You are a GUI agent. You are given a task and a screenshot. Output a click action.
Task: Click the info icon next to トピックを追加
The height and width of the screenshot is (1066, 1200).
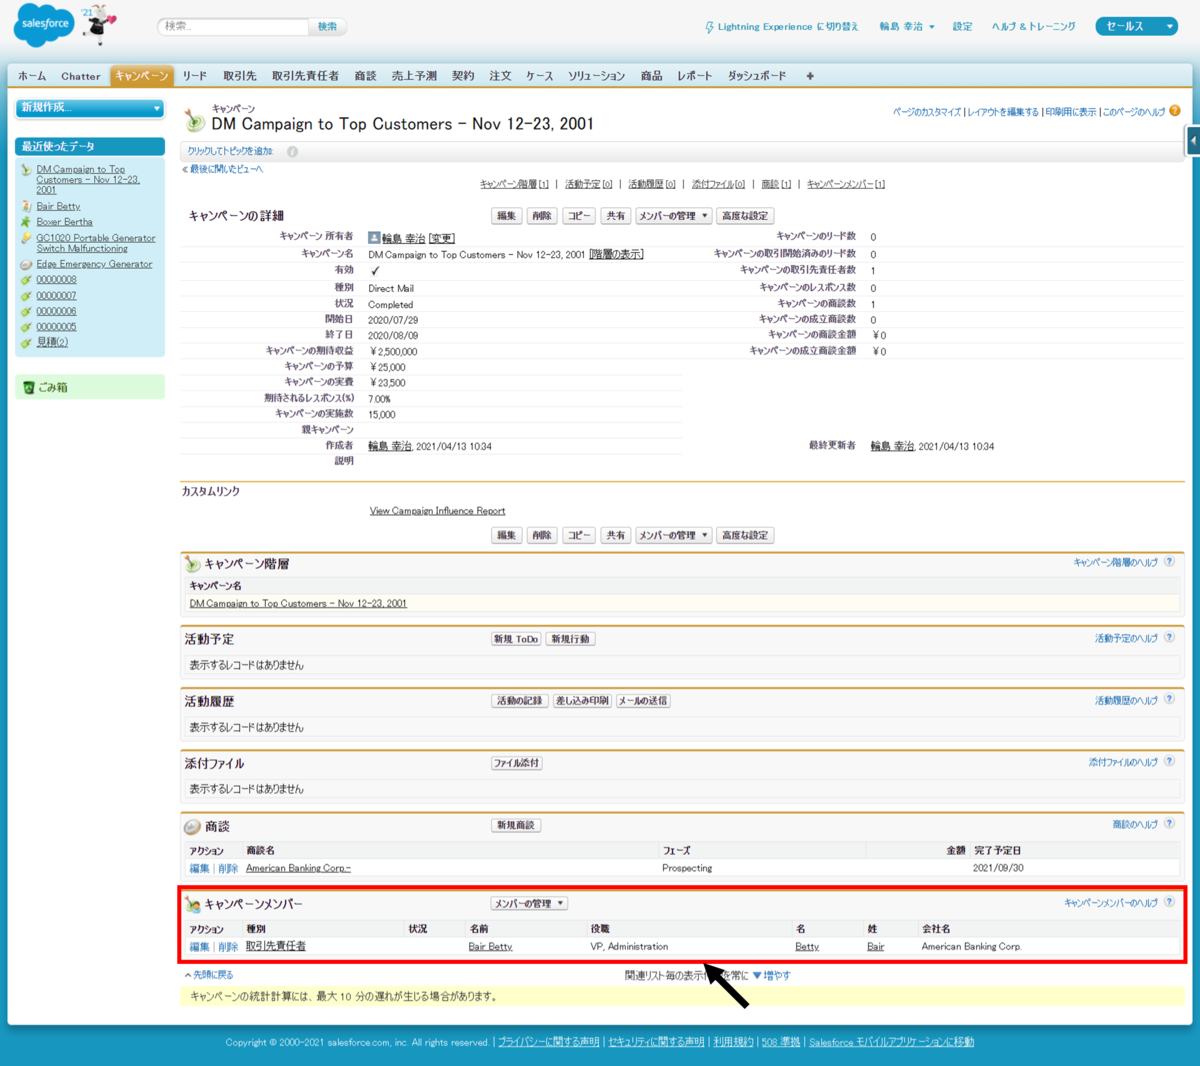point(292,152)
